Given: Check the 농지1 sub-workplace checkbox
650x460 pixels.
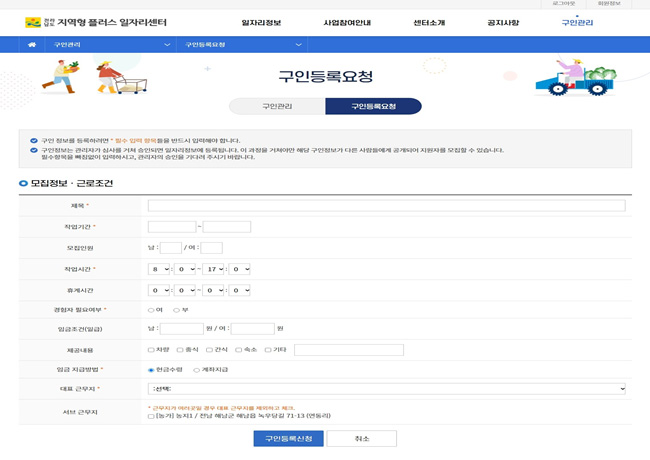Looking at the screenshot, I should (151, 416).
